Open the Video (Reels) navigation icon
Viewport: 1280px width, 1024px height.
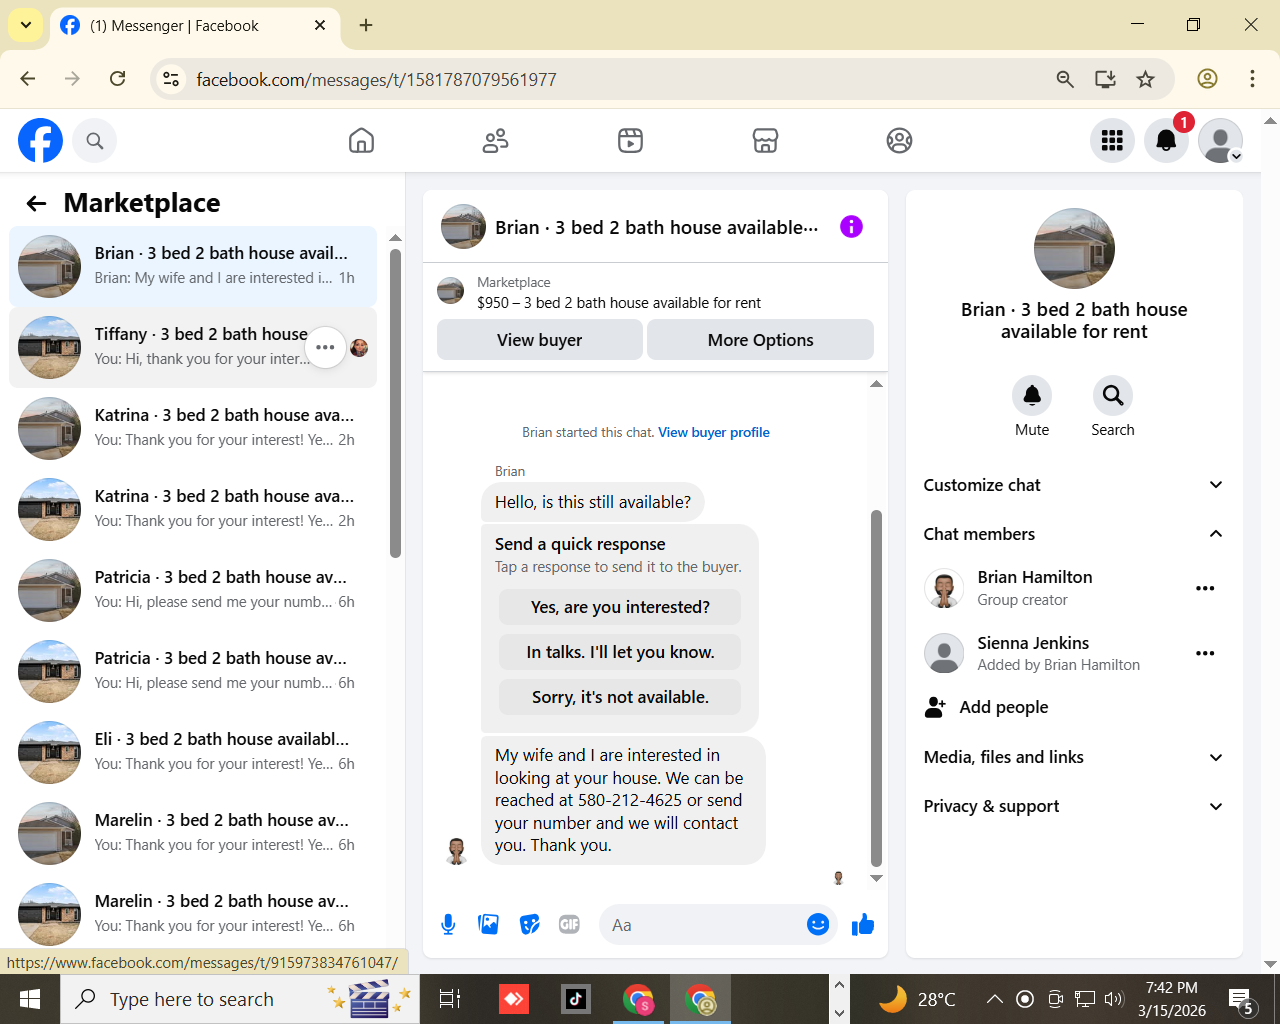(x=630, y=141)
